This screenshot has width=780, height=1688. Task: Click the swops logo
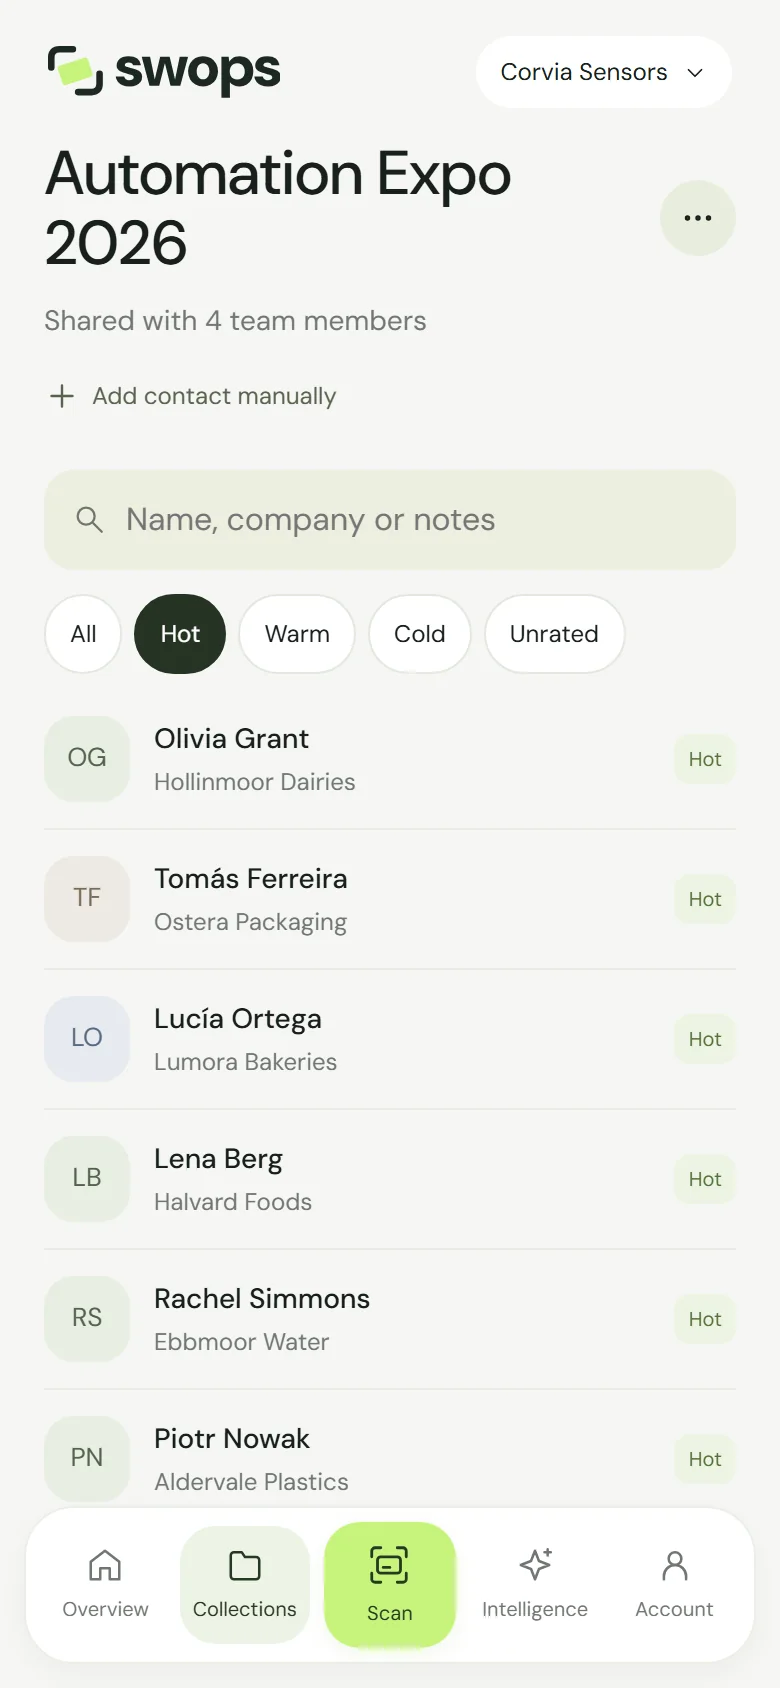164,71
